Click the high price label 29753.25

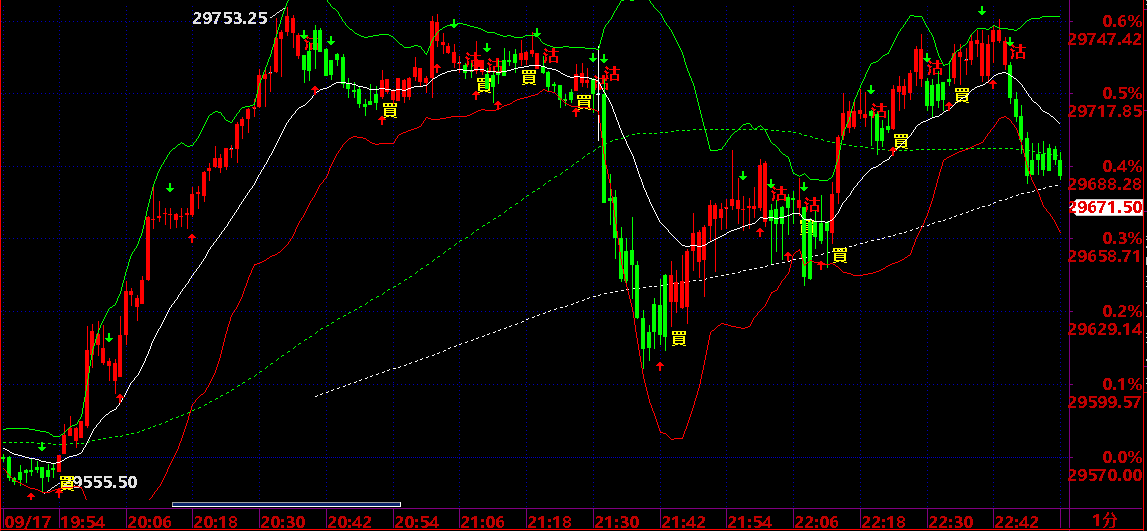click(230, 18)
